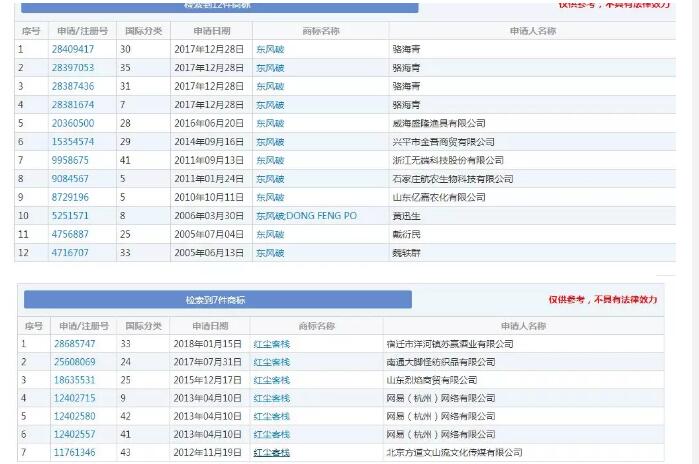
Task: Select application date 2005年07月04日
Action: [209, 234]
